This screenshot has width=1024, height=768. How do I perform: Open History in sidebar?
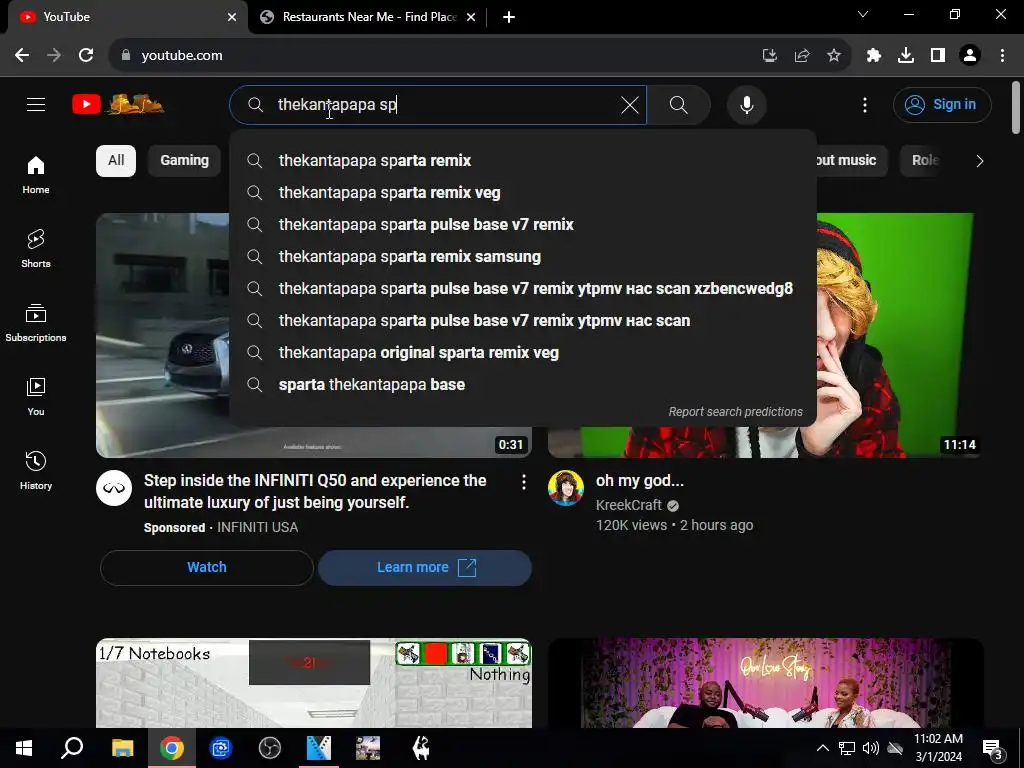36,470
